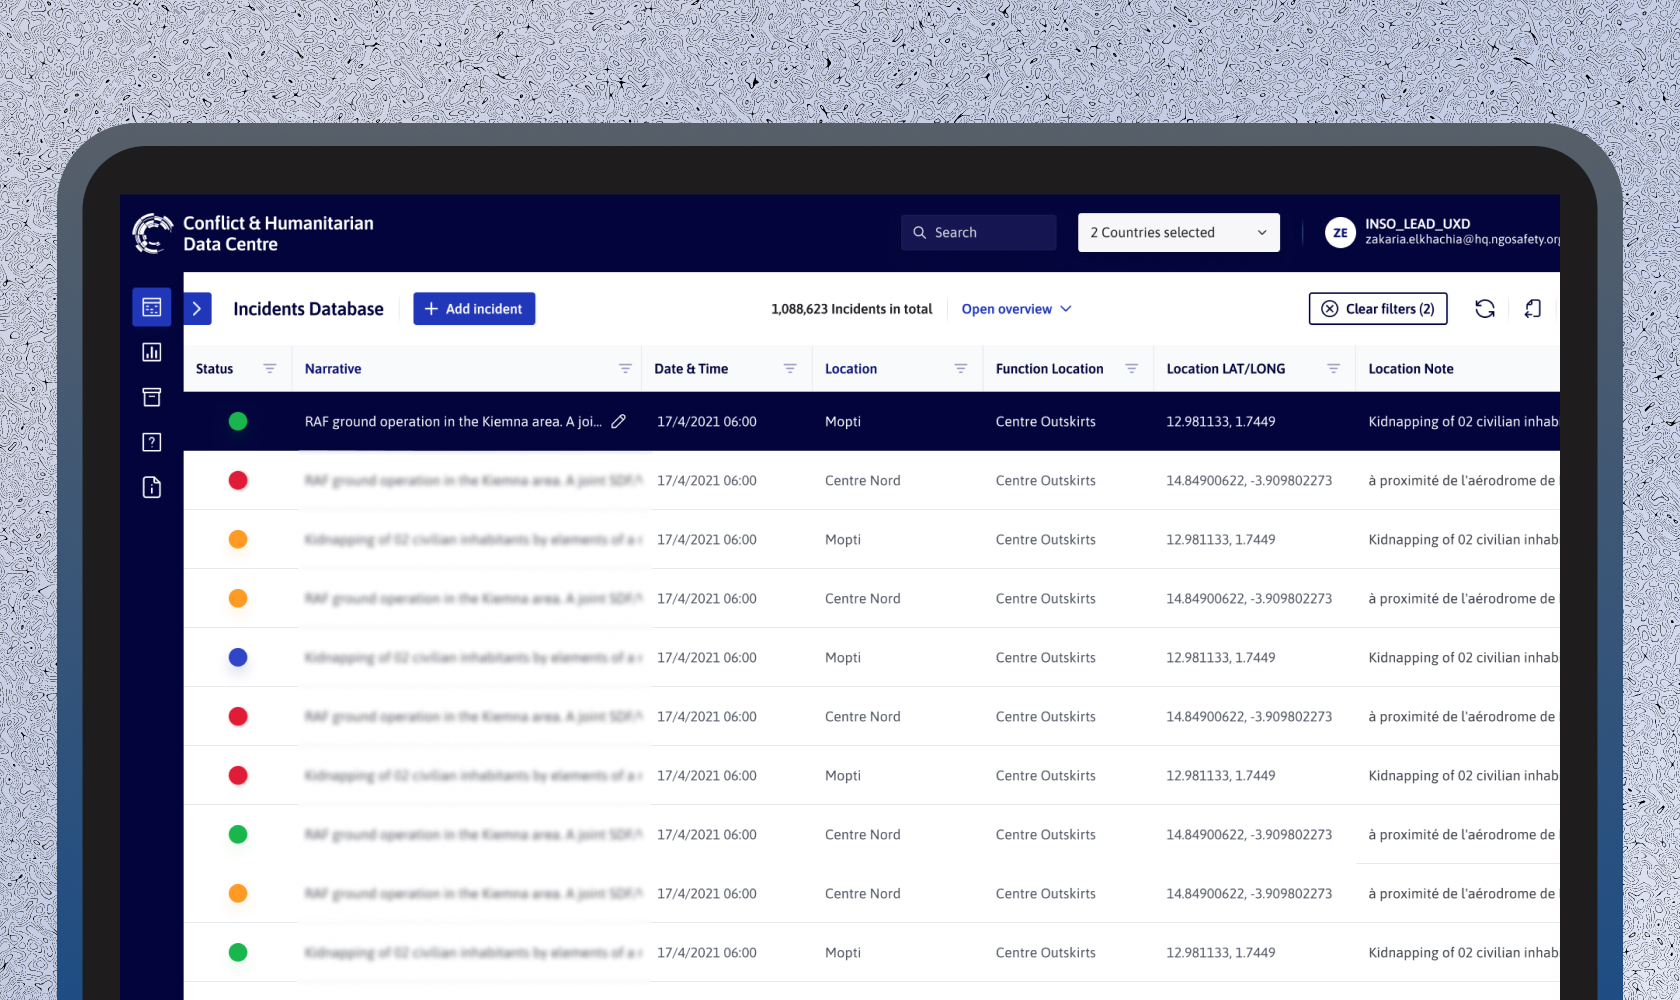The image size is (1680, 1000).
Task: Open the chart analytics sidebar icon
Action: (x=152, y=352)
